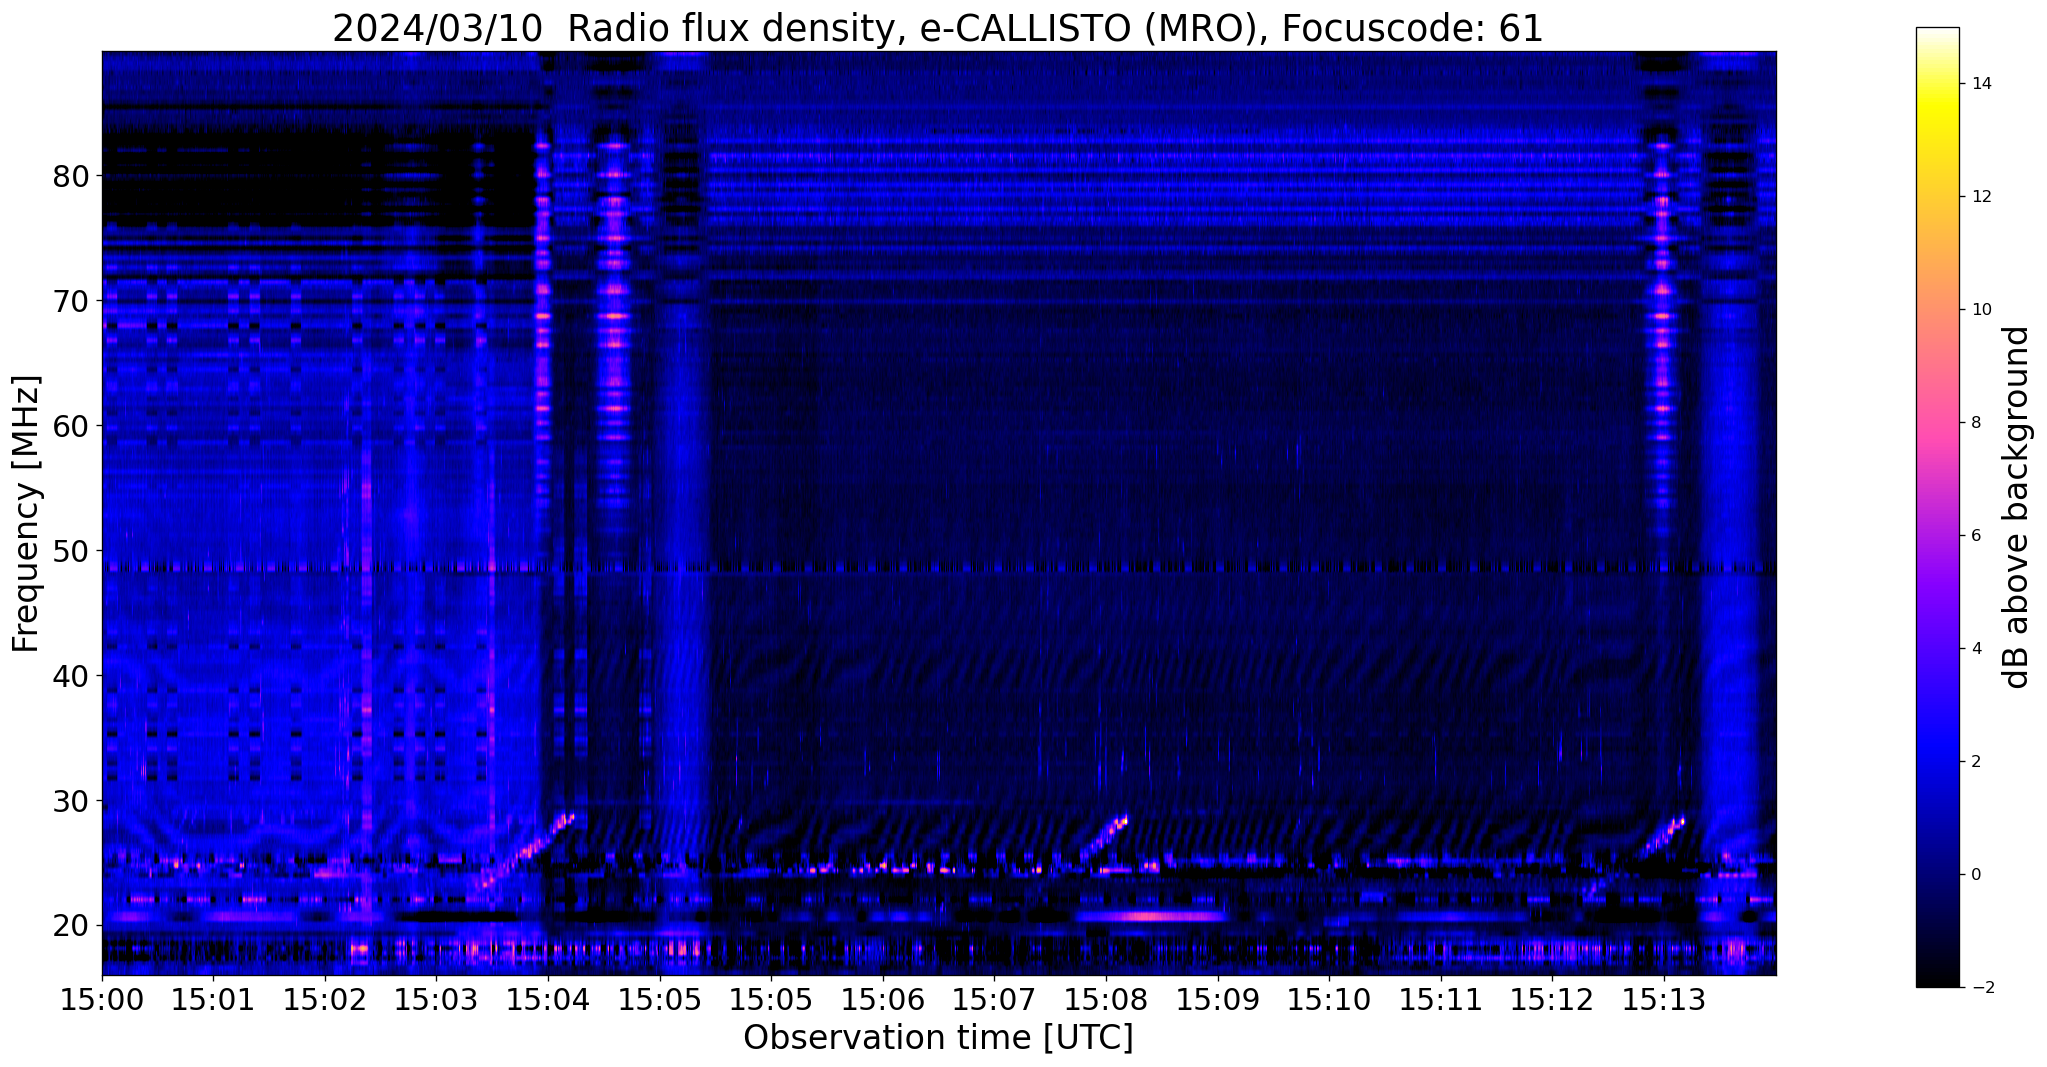Click the 15:01 time tick label
2047x1067 pixels.
213,1000
